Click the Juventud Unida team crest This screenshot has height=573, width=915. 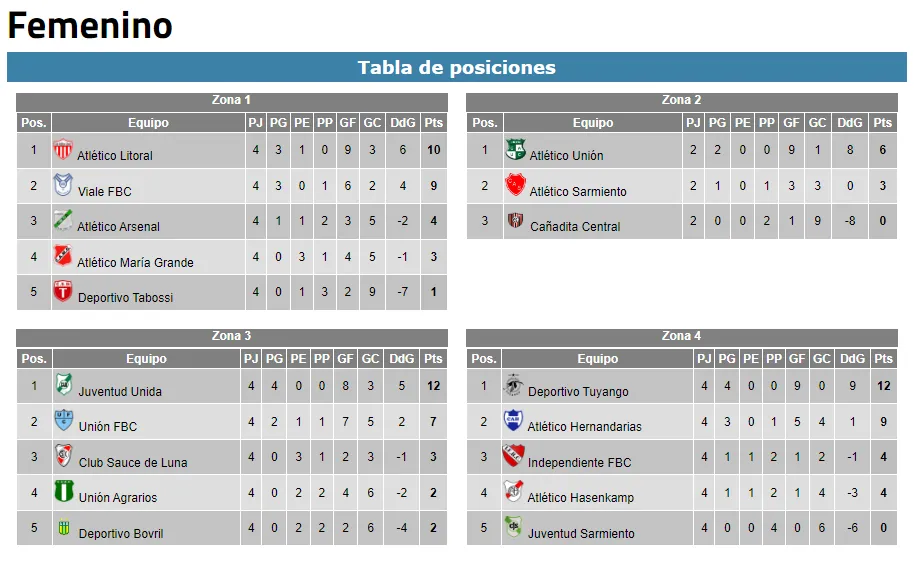point(64,386)
